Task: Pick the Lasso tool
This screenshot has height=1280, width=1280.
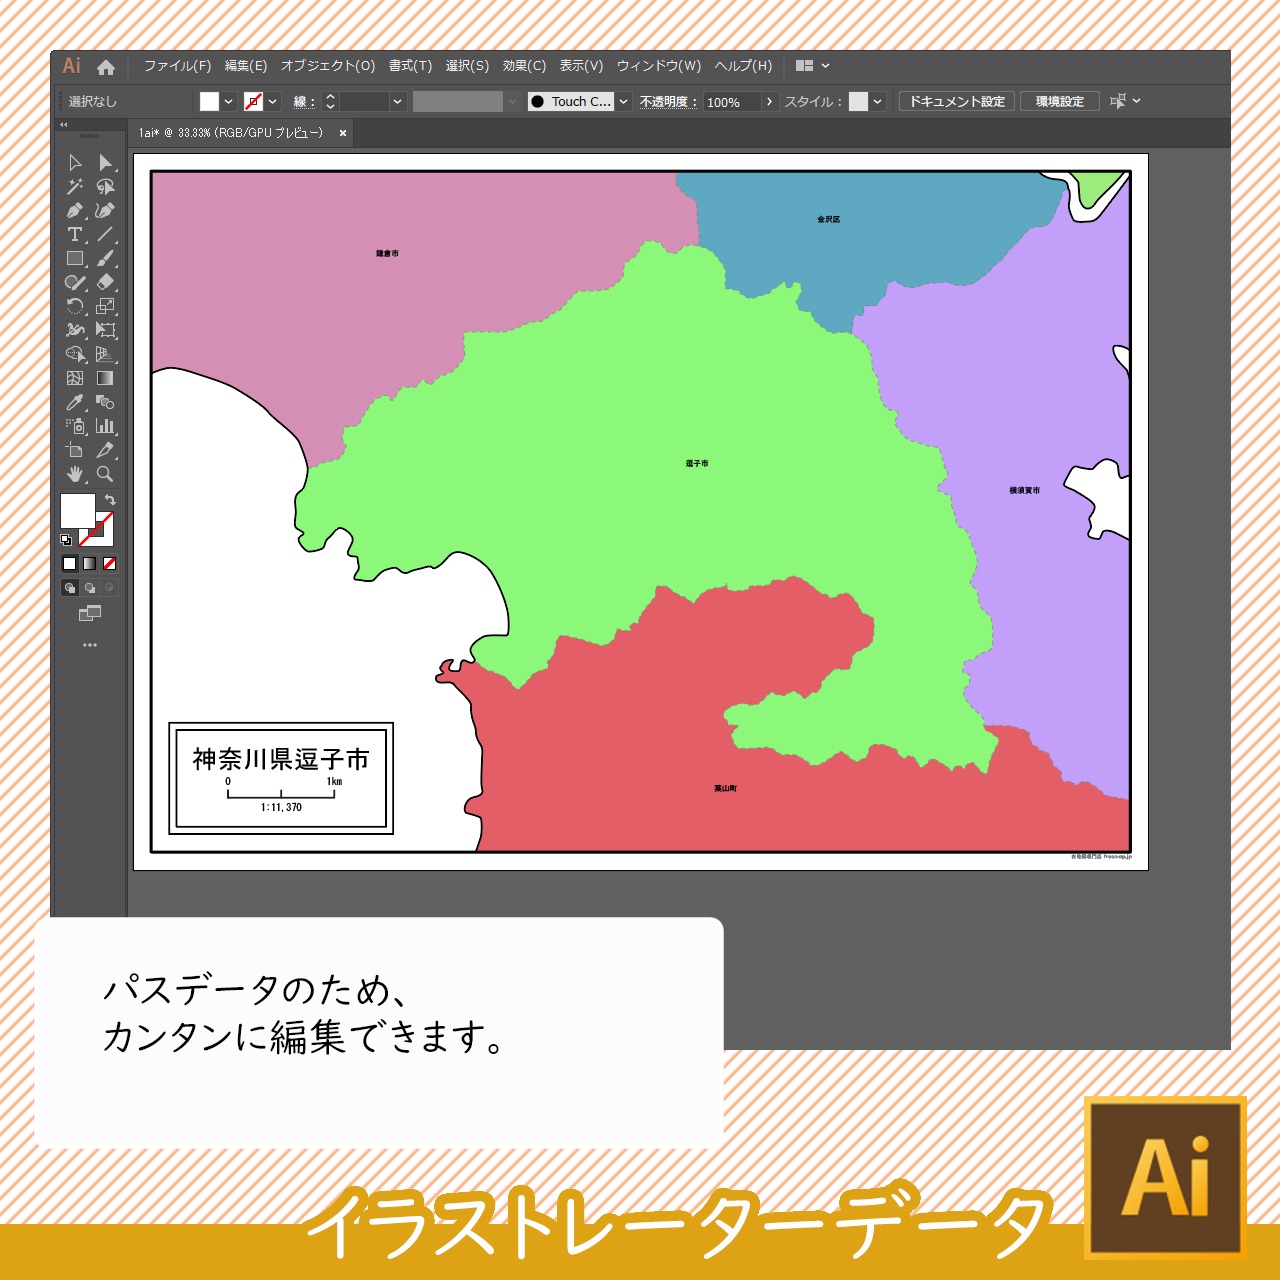Action: (105, 187)
